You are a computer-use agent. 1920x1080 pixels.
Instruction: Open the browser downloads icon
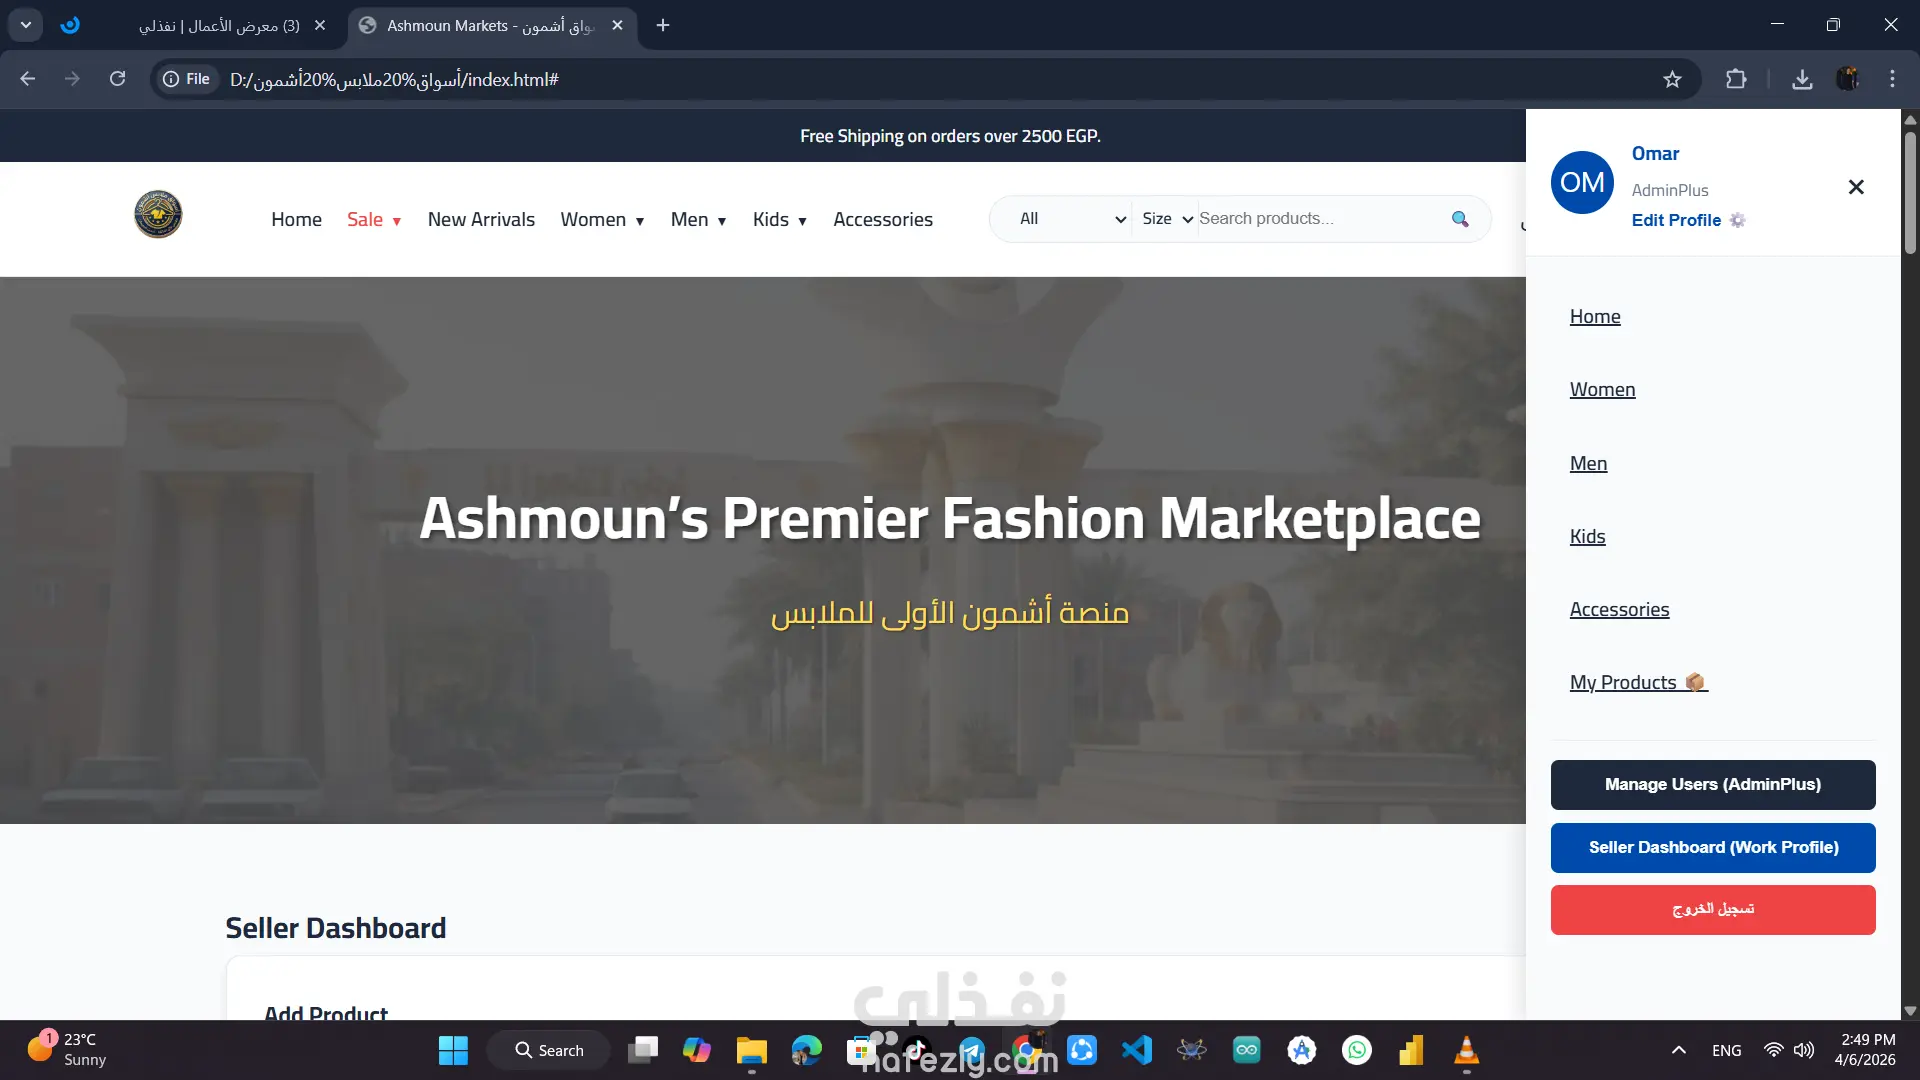click(1802, 79)
